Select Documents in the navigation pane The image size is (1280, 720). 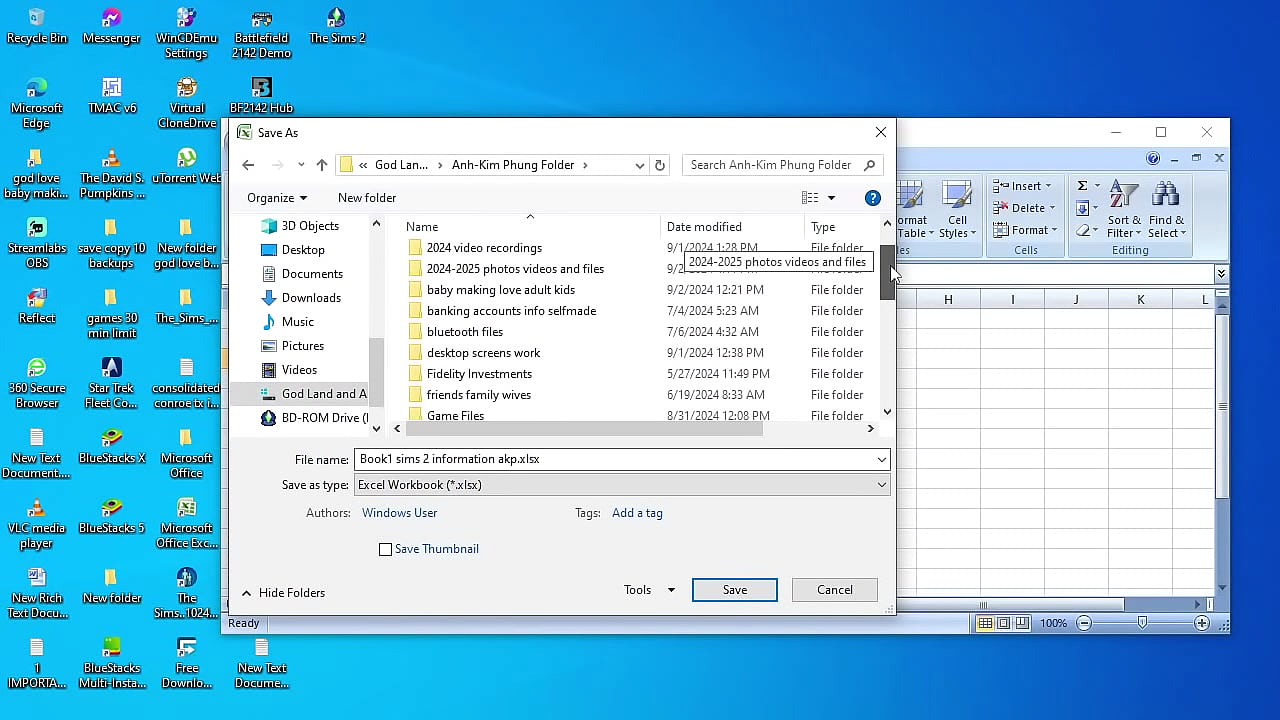[x=312, y=274]
